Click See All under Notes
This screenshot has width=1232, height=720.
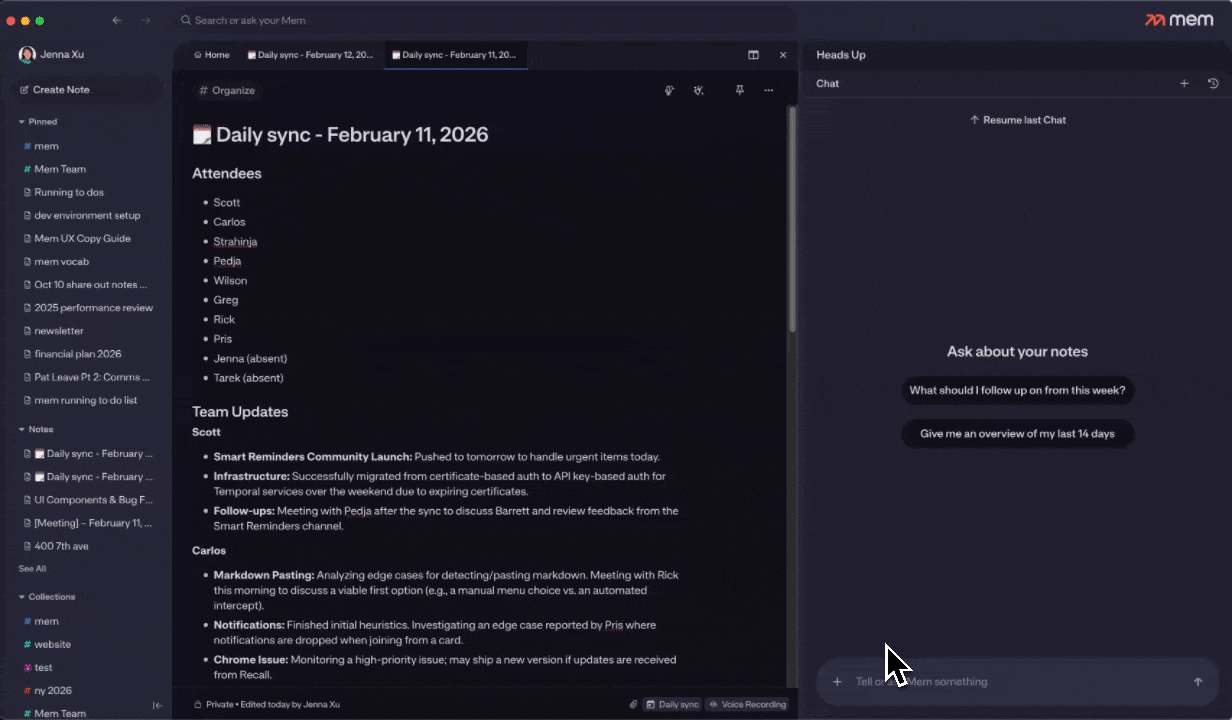[x=32, y=569]
